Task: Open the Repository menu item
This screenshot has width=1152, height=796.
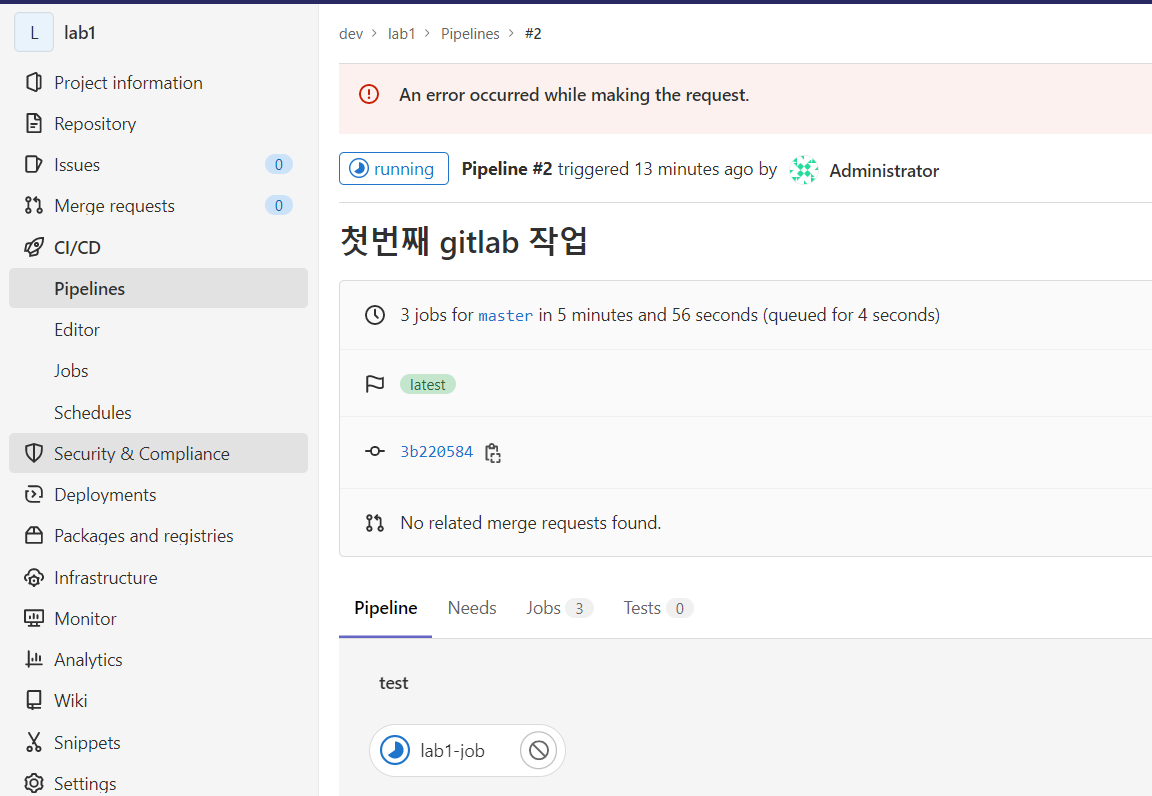Action: pos(158,123)
